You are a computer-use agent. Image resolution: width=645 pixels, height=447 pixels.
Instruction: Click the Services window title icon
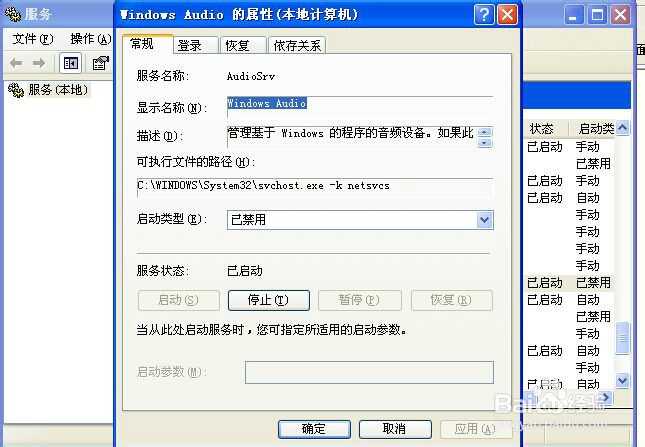(13, 15)
